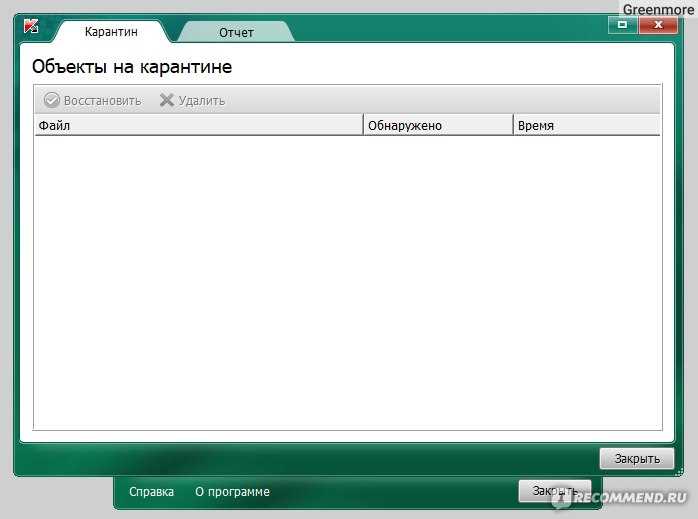Click the Восстановить button

point(93,100)
